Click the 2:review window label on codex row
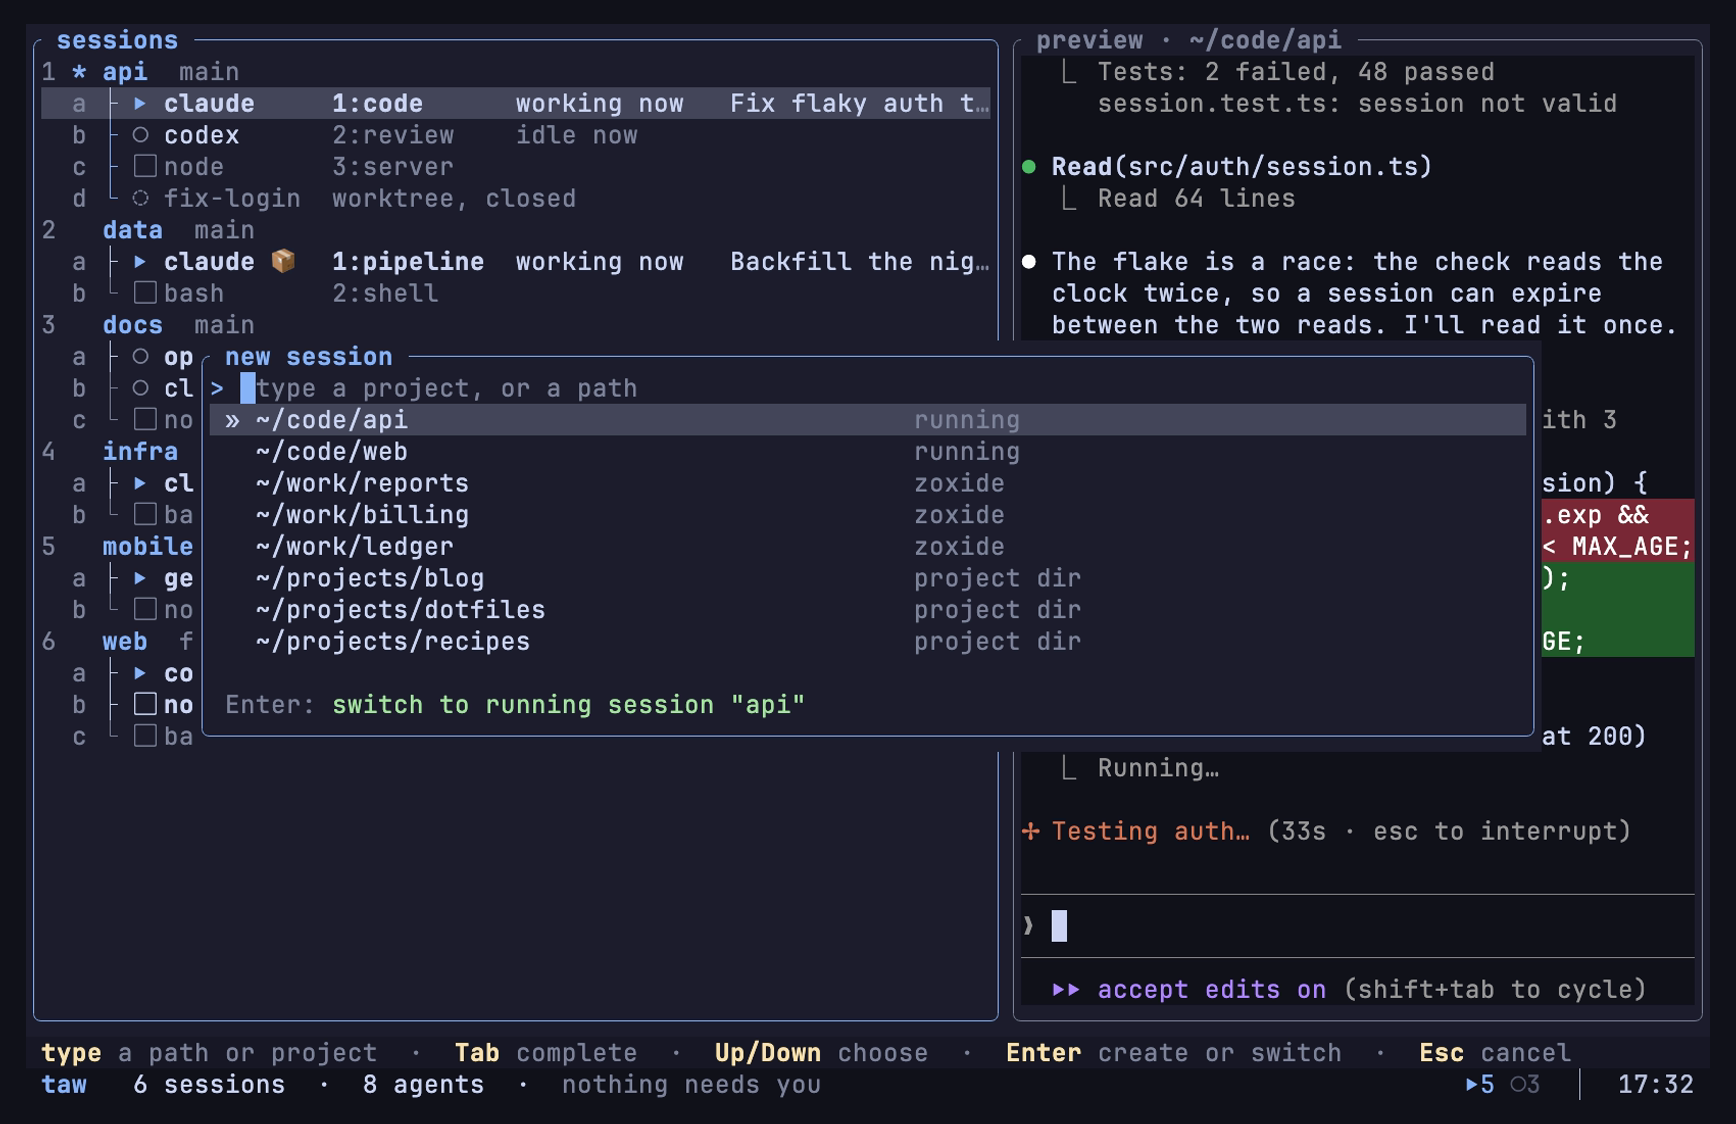Image resolution: width=1736 pixels, height=1124 pixels. click(x=393, y=135)
